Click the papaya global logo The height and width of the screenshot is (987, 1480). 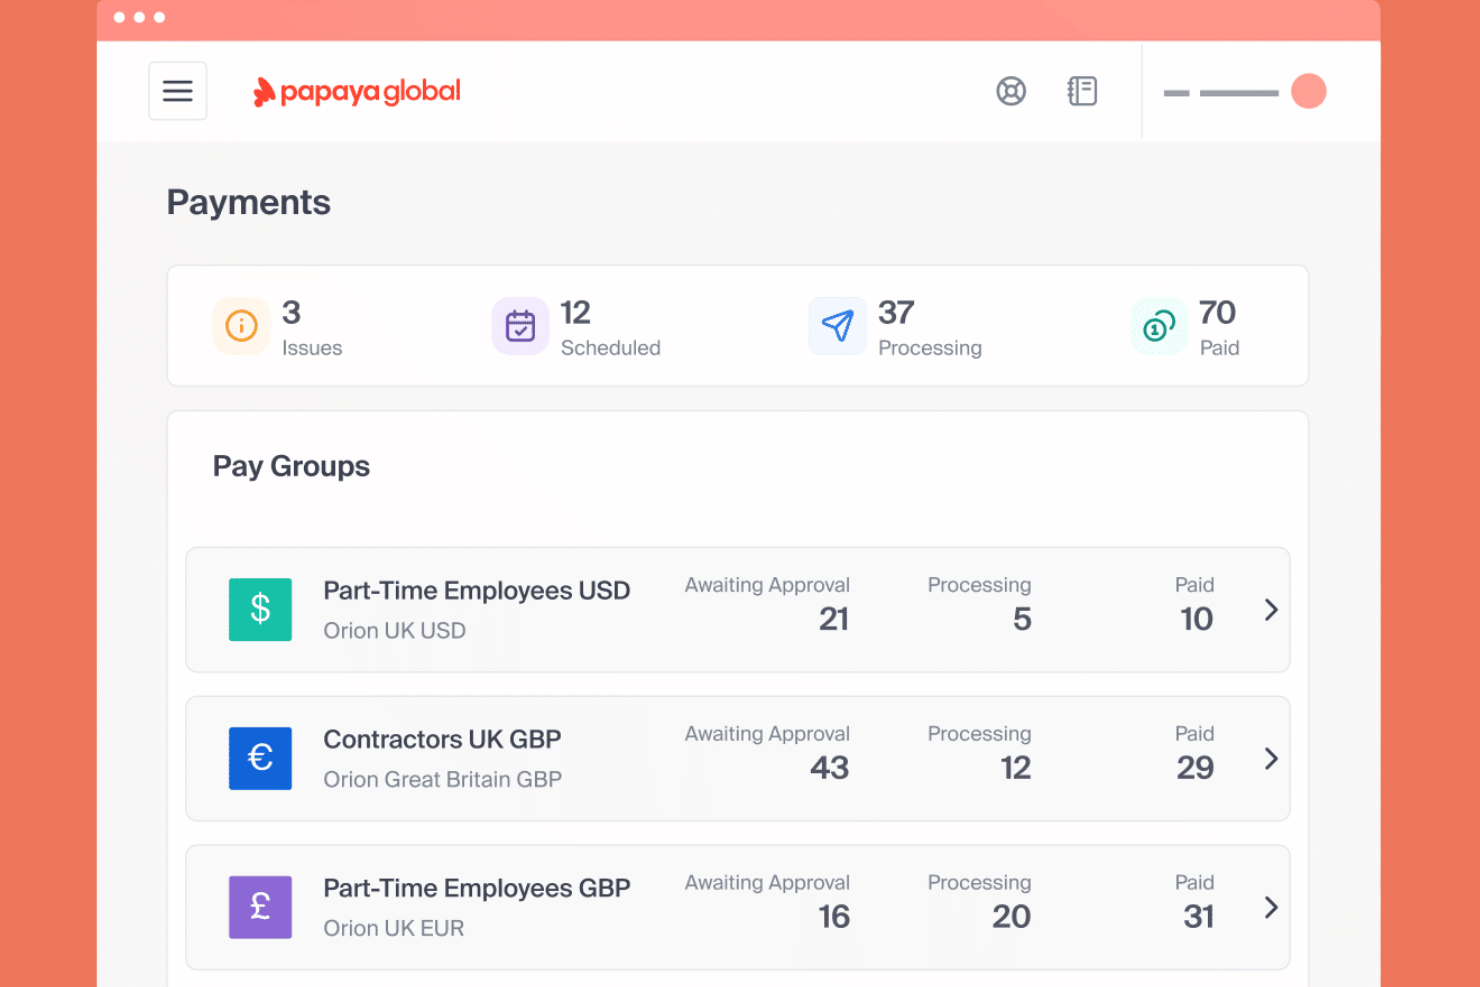[356, 91]
